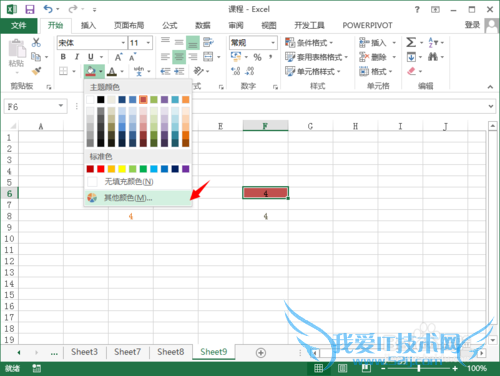This screenshot has height=376, width=500.
Task: Collapse the ribbon with the arrow
Action: [490, 87]
